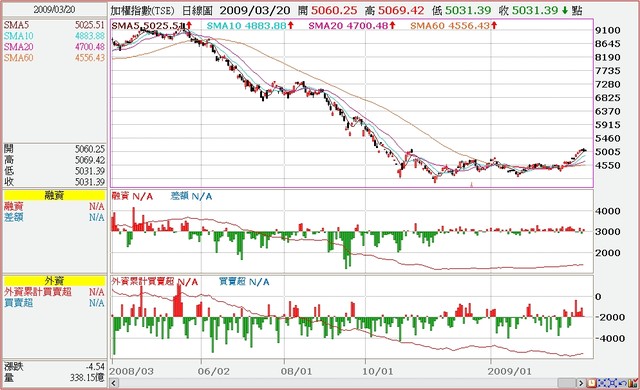
Task: Click 外資累計買賣超 label in left panel
Action: [x=38, y=292]
